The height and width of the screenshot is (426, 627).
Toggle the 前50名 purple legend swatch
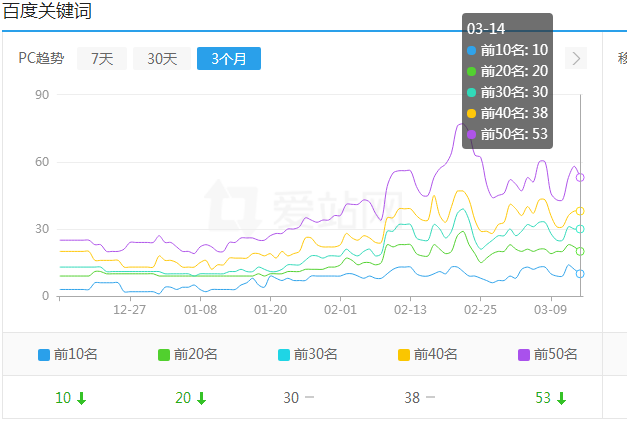(x=524, y=354)
